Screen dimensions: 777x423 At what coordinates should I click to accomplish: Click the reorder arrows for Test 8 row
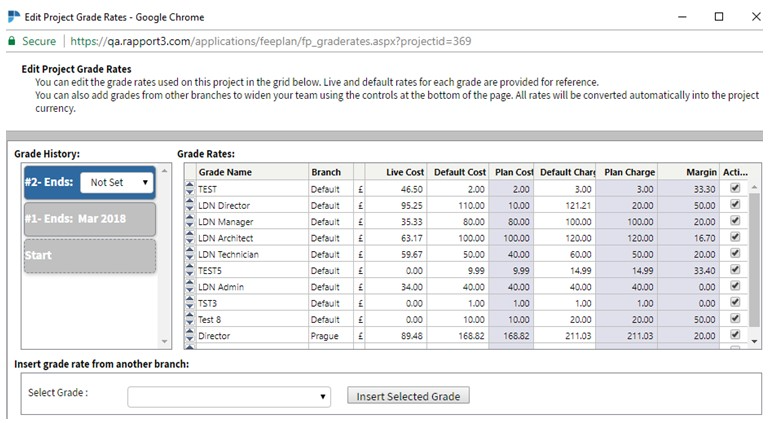[190, 319]
